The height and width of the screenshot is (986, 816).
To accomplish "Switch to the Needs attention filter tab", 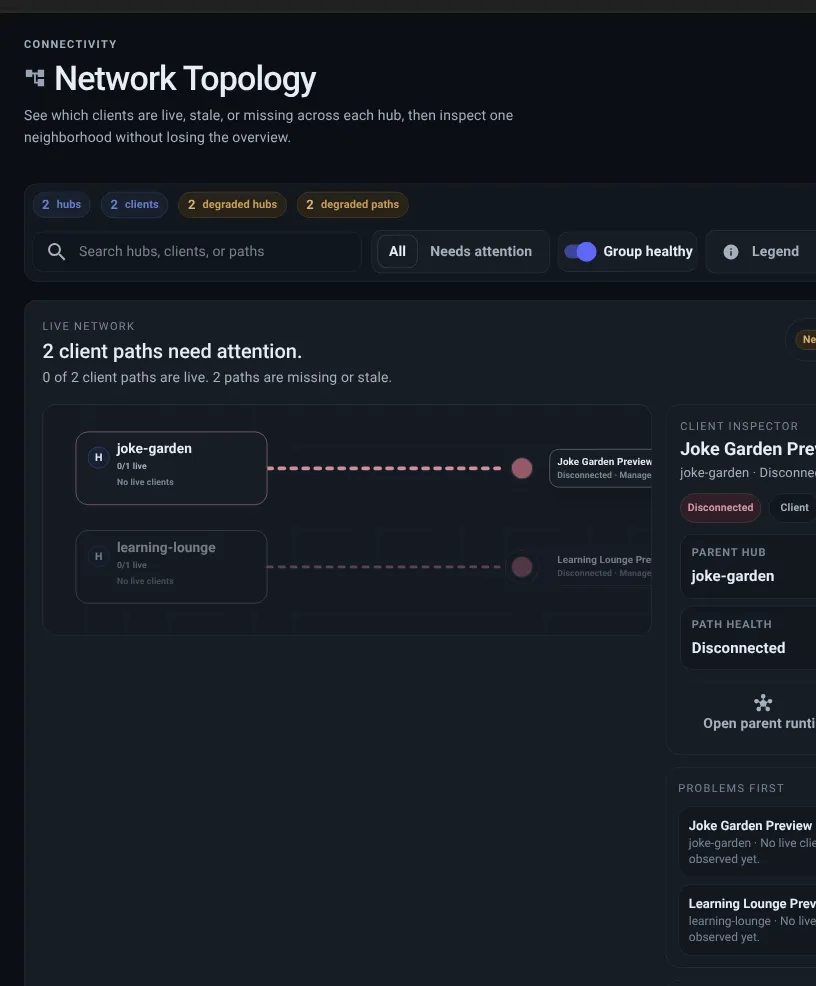I will coord(481,251).
